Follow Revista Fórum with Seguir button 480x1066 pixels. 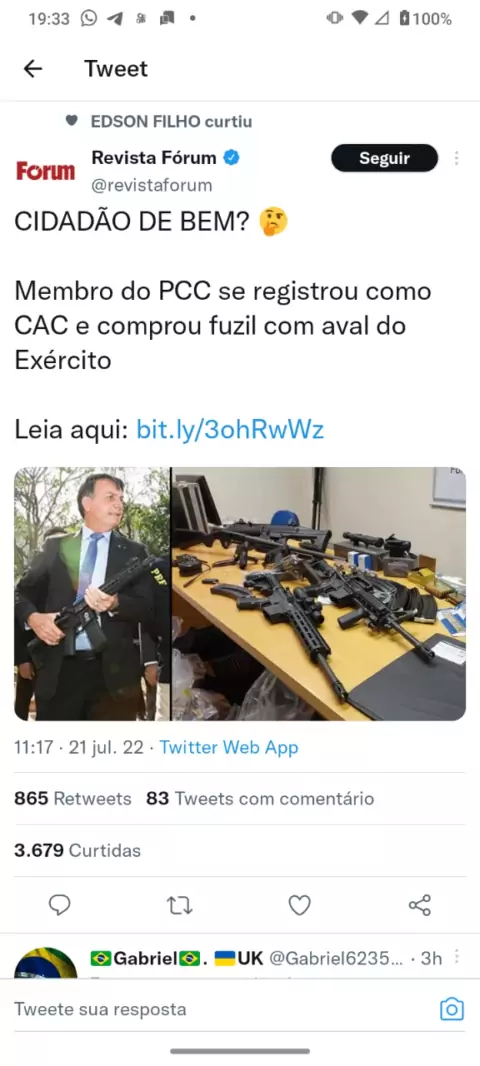point(385,158)
